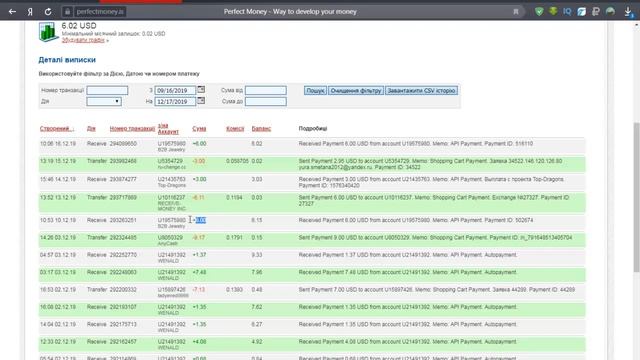
Task: Sort by the "Баланс" column header
Action: [x=261, y=129]
